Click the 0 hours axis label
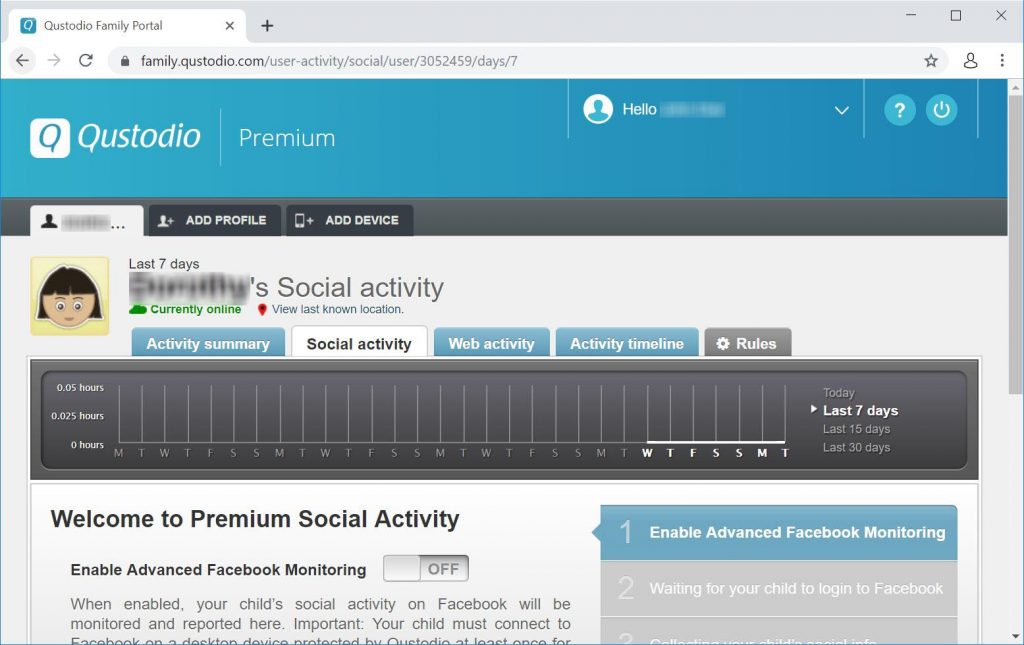The width and height of the screenshot is (1024, 645). pos(88,445)
